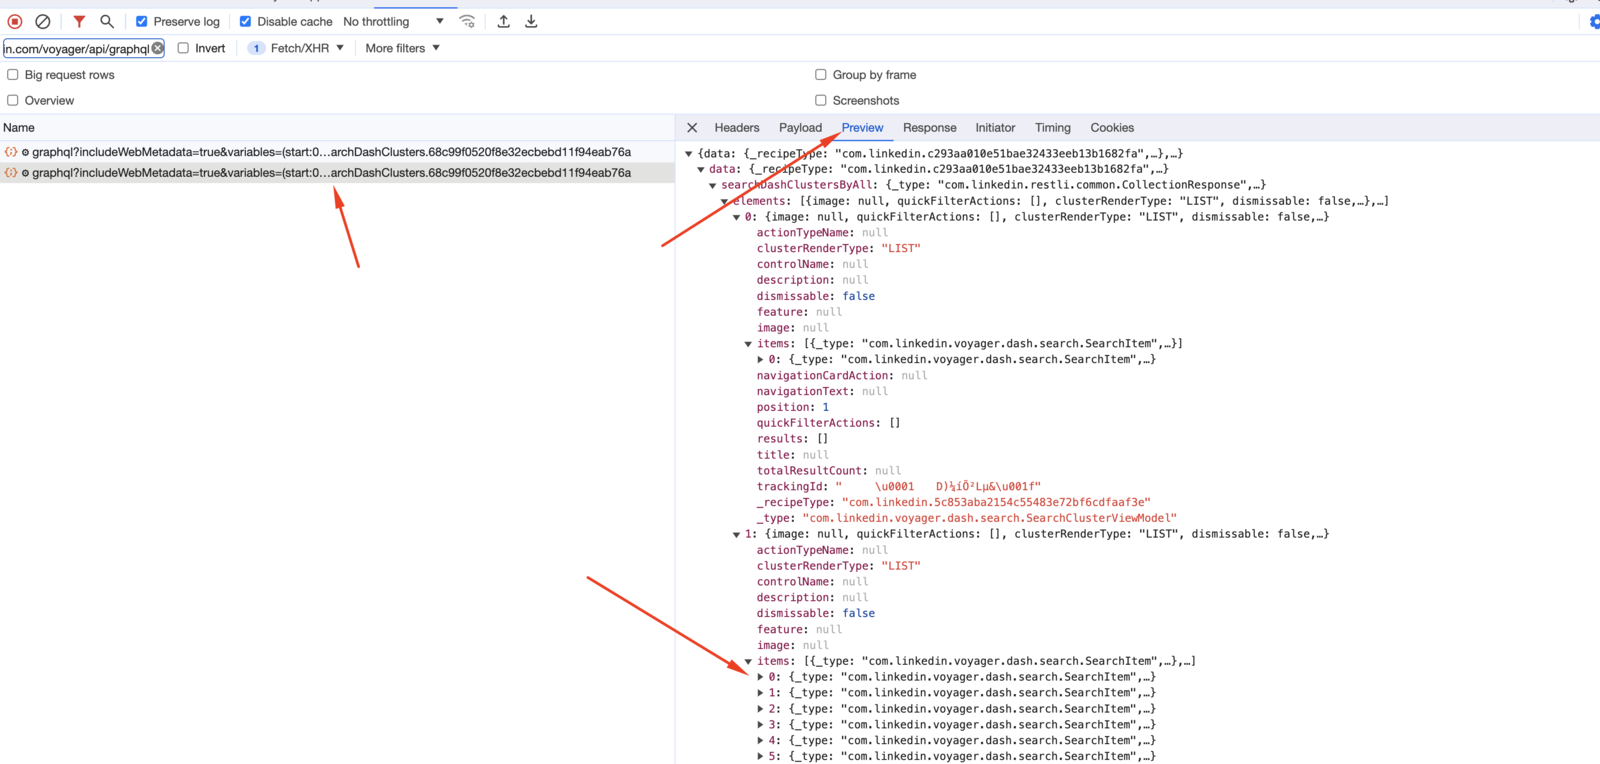Export HAR file download icon
The image size is (1600, 764).
531,21
